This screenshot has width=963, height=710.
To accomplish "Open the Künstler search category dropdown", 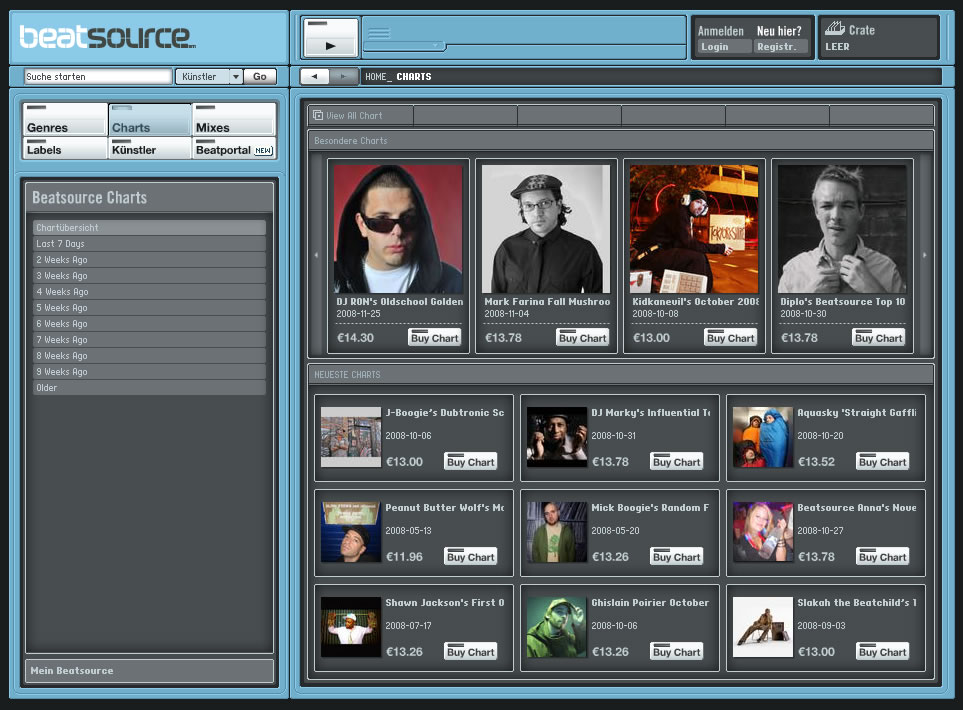I will [x=209, y=76].
